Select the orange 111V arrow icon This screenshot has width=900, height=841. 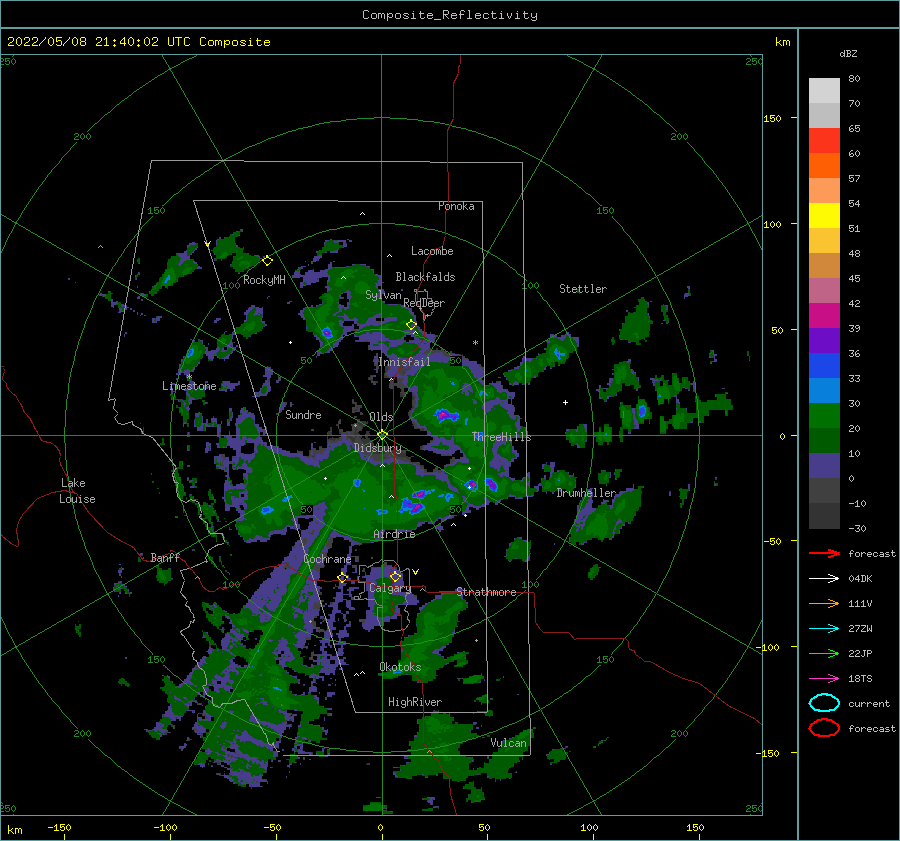tap(824, 603)
